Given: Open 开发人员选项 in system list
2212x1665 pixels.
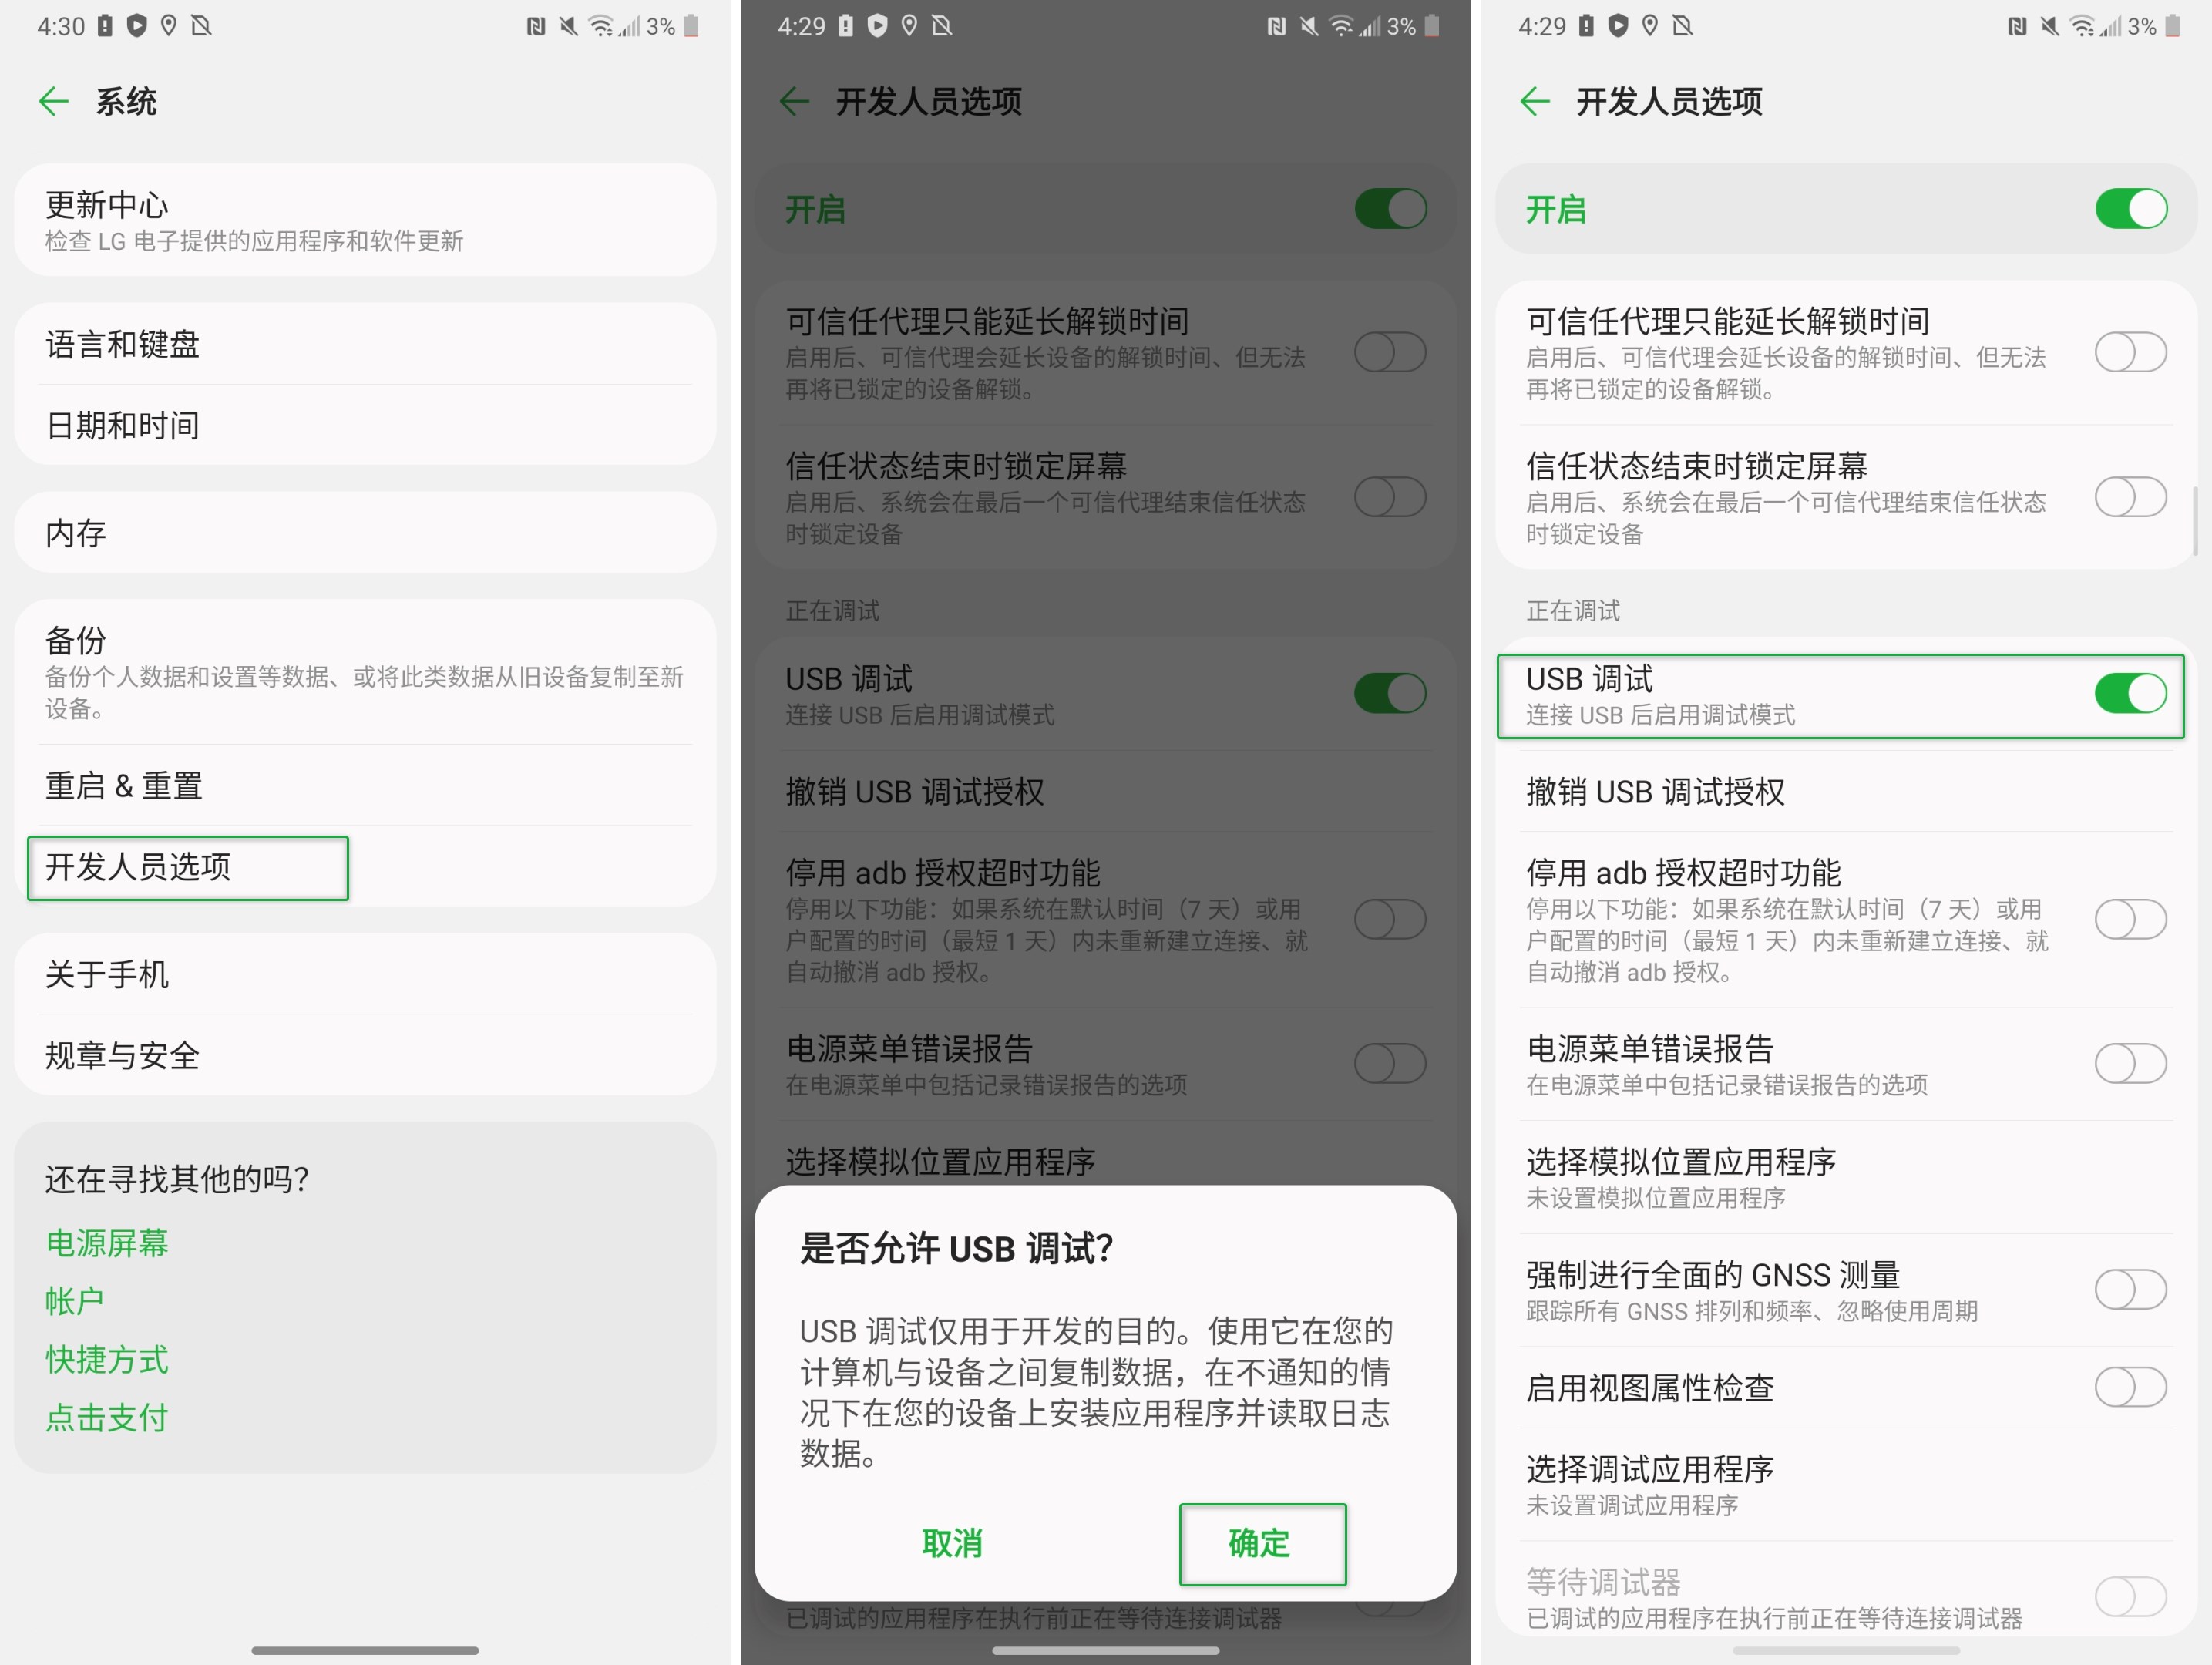Looking at the screenshot, I should coord(188,867).
